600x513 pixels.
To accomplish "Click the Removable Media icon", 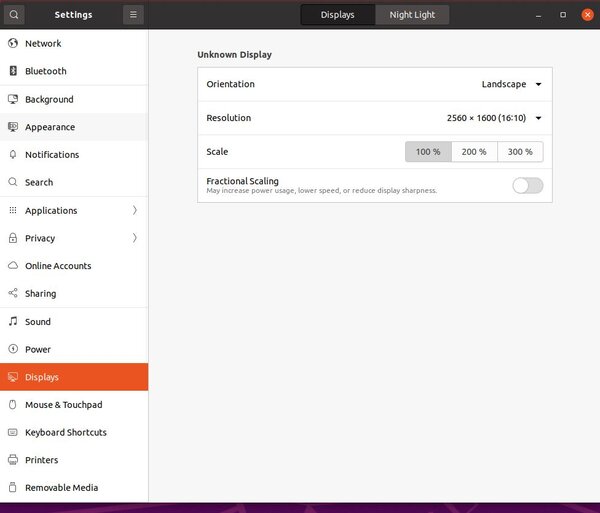I will (13, 487).
